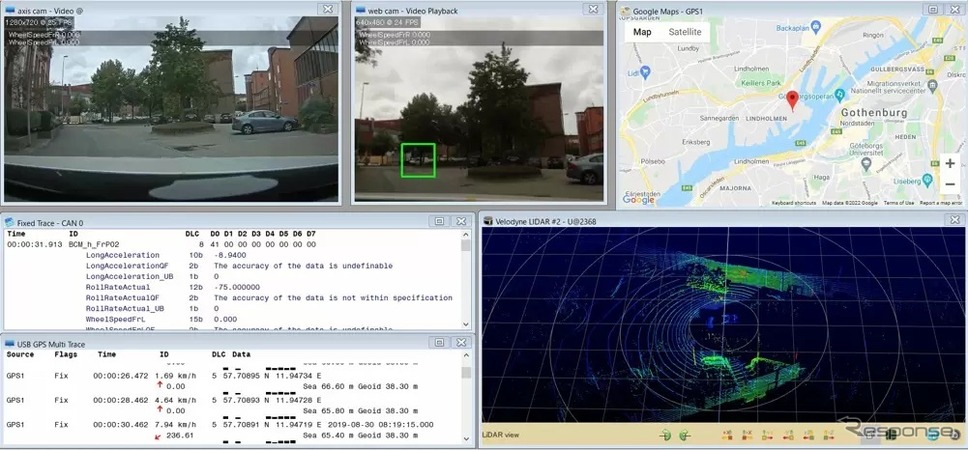968x450 pixels.
Task: Click the 236.61 heading value
Action: [180, 435]
